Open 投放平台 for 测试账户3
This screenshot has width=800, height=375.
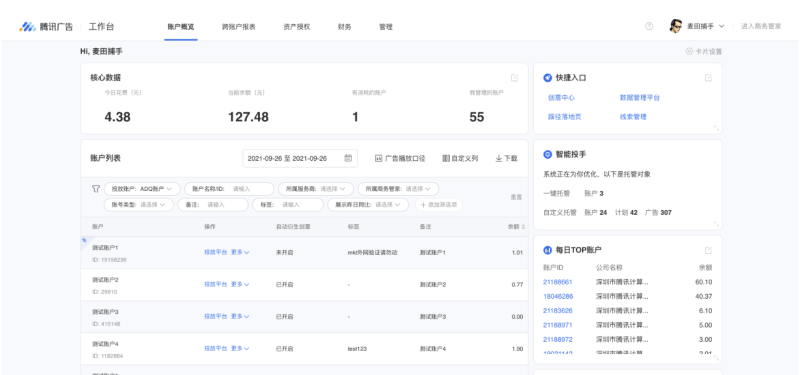(215, 316)
